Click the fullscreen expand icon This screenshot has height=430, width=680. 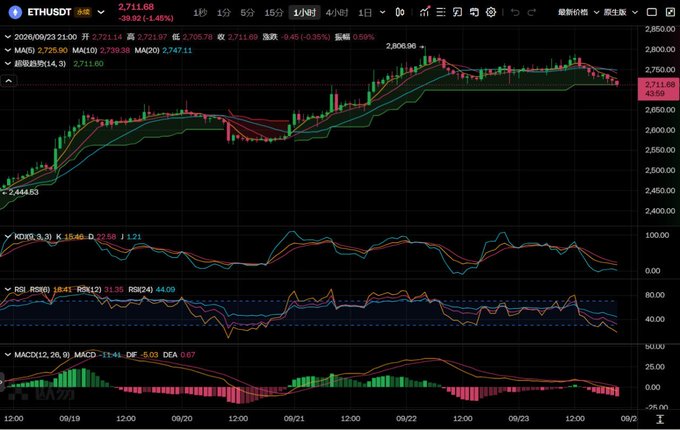(670, 12)
